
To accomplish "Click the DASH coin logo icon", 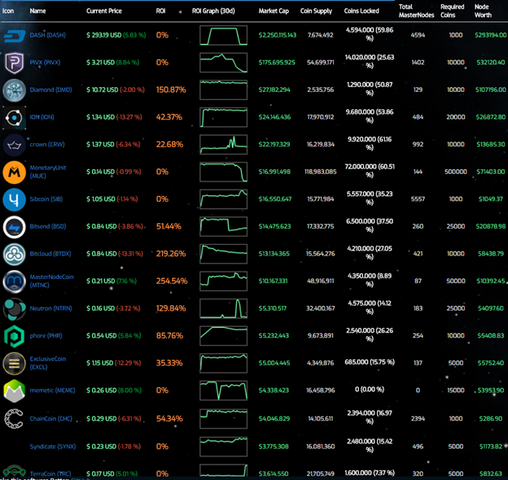I will click(x=14, y=35).
